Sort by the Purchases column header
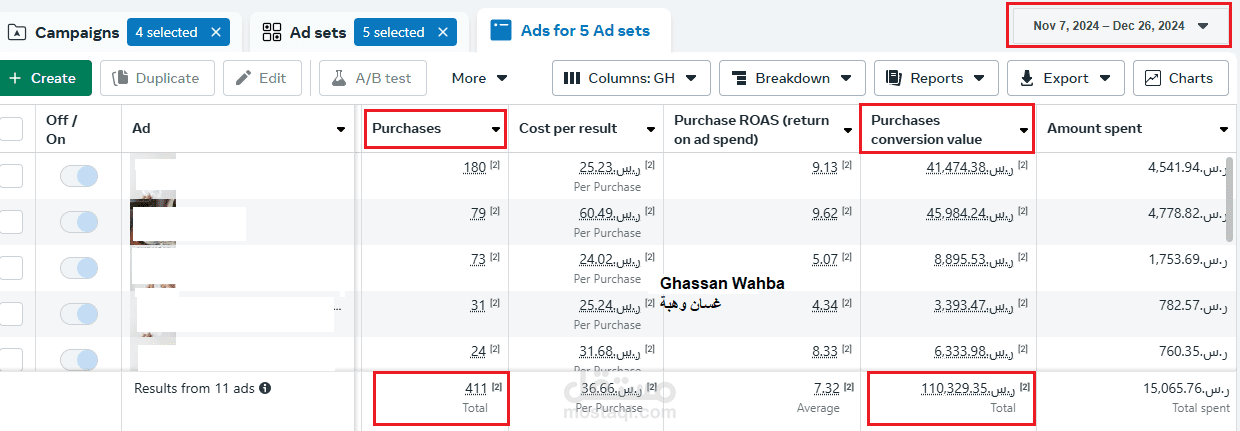Screen dimensions: 1240x431 435,128
